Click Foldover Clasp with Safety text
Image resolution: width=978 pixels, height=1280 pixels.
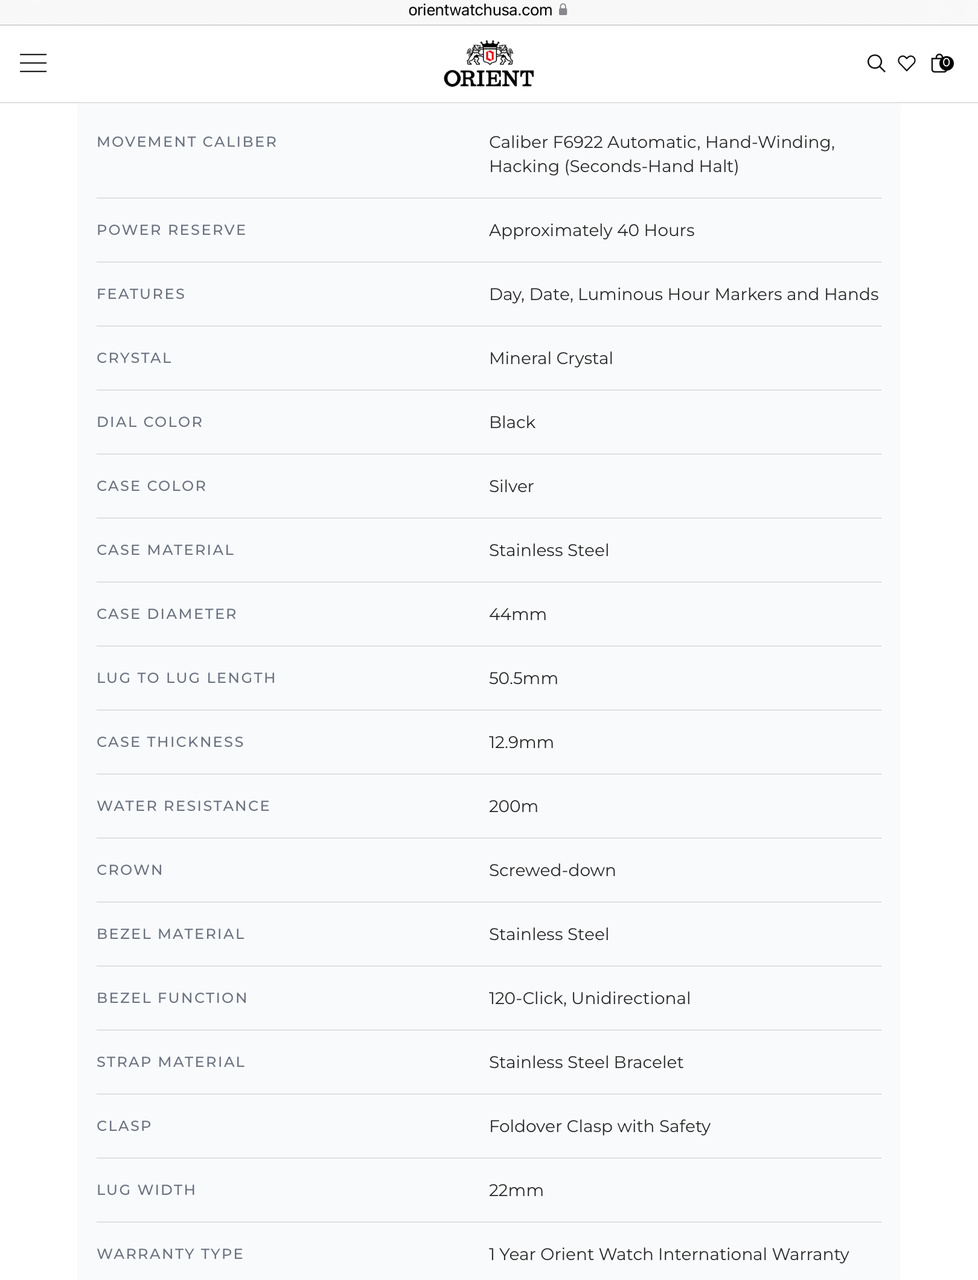click(599, 1126)
